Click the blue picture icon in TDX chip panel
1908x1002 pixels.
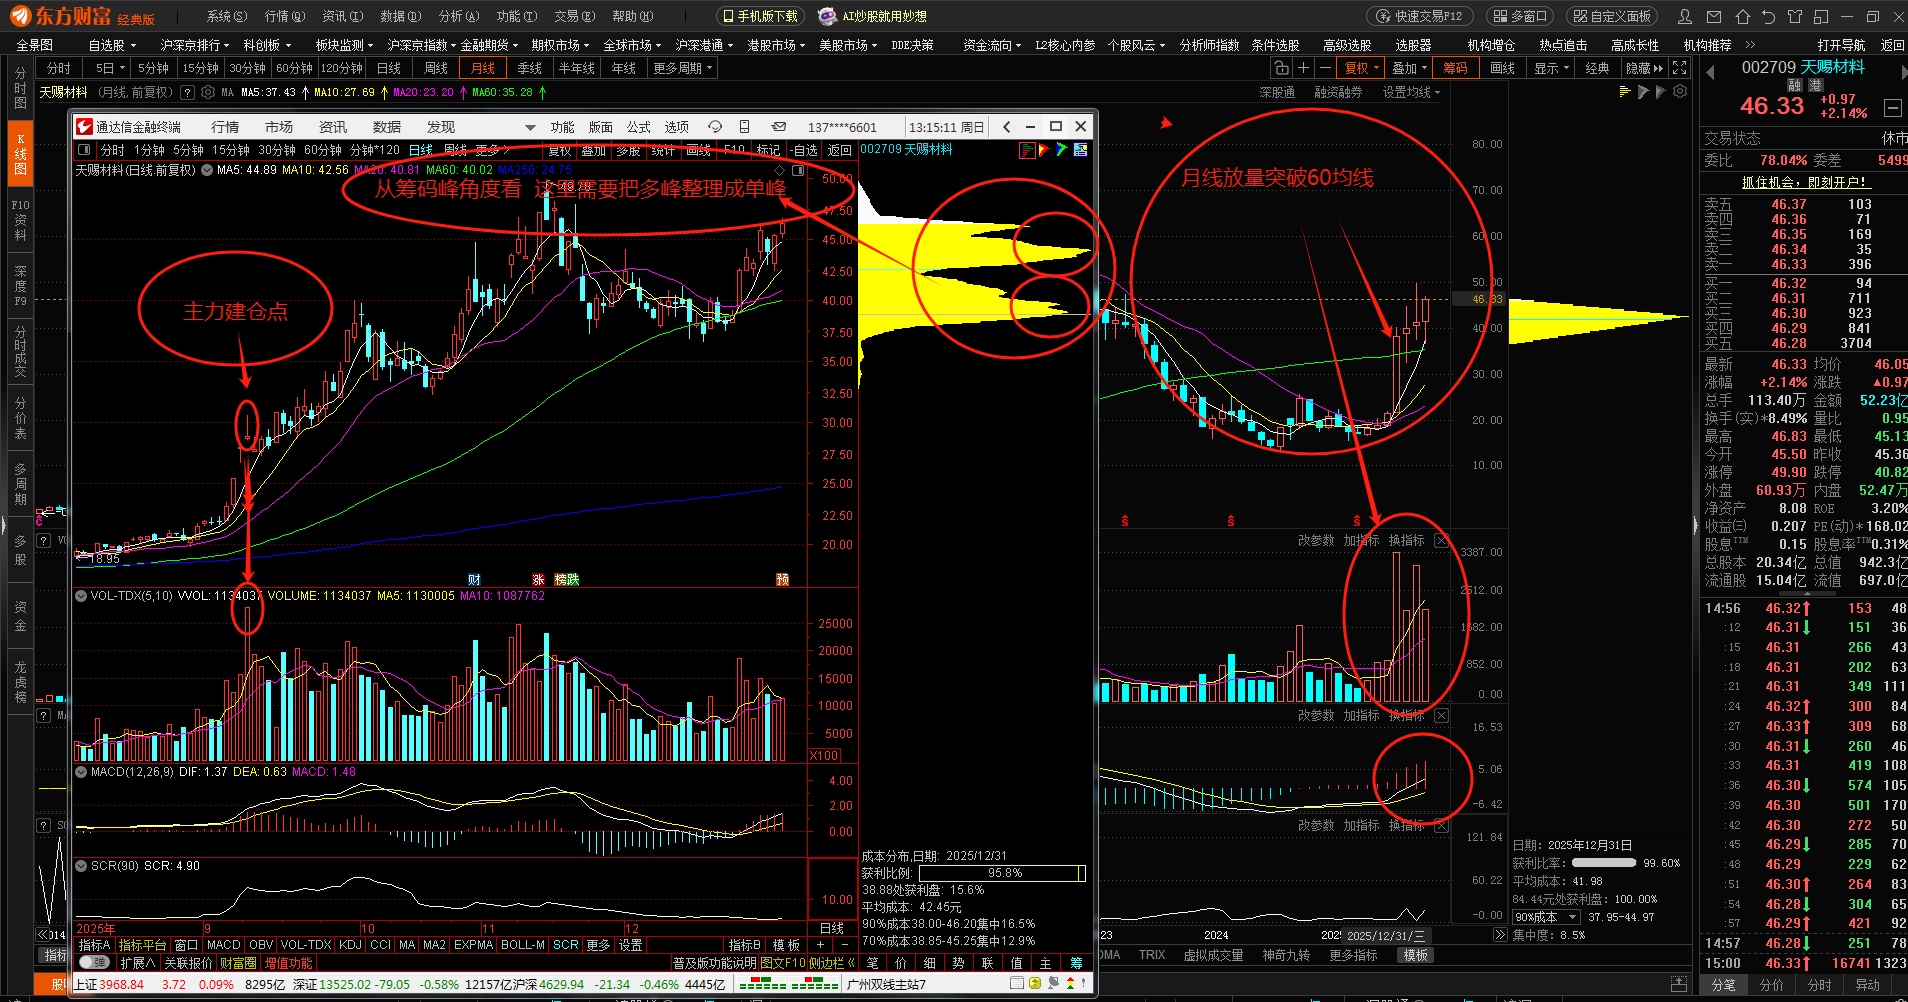coord(1080,150)
